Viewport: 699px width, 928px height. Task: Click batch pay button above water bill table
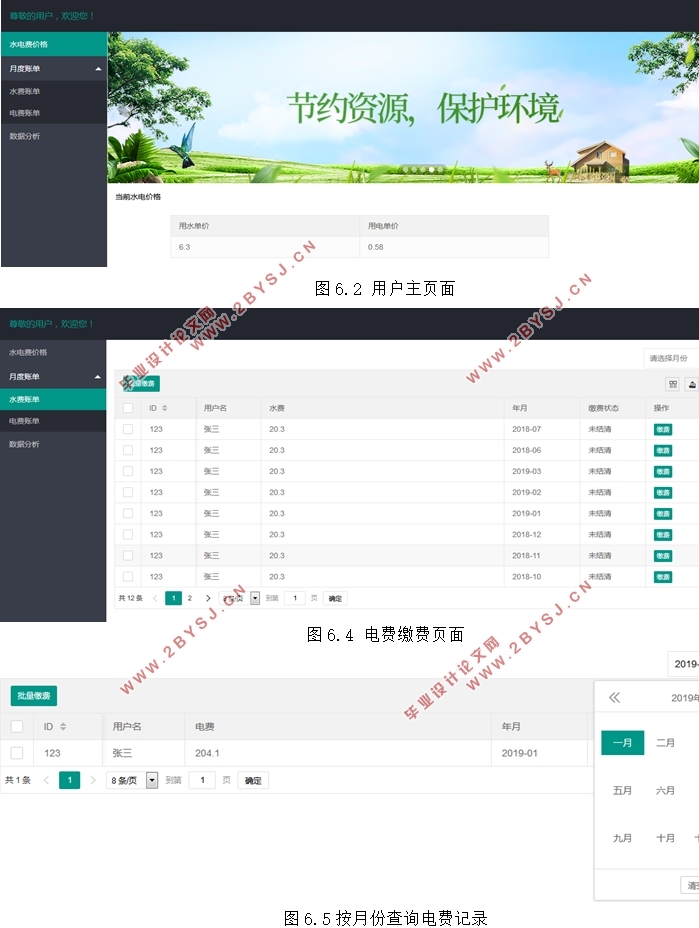pos(141,384)
